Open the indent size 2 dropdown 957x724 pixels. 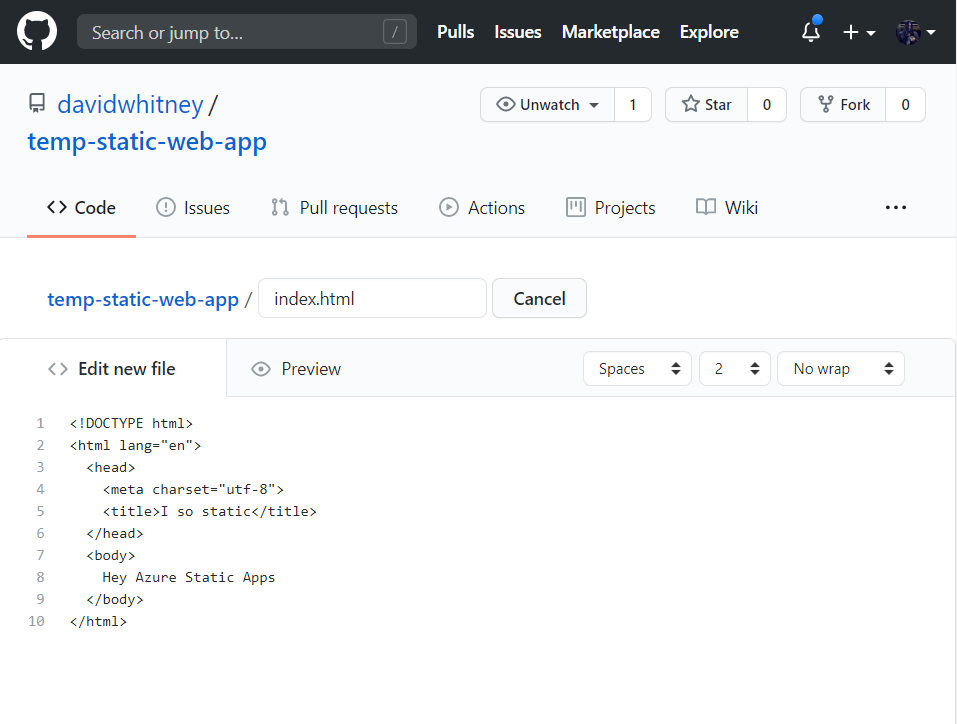(734, 369)
